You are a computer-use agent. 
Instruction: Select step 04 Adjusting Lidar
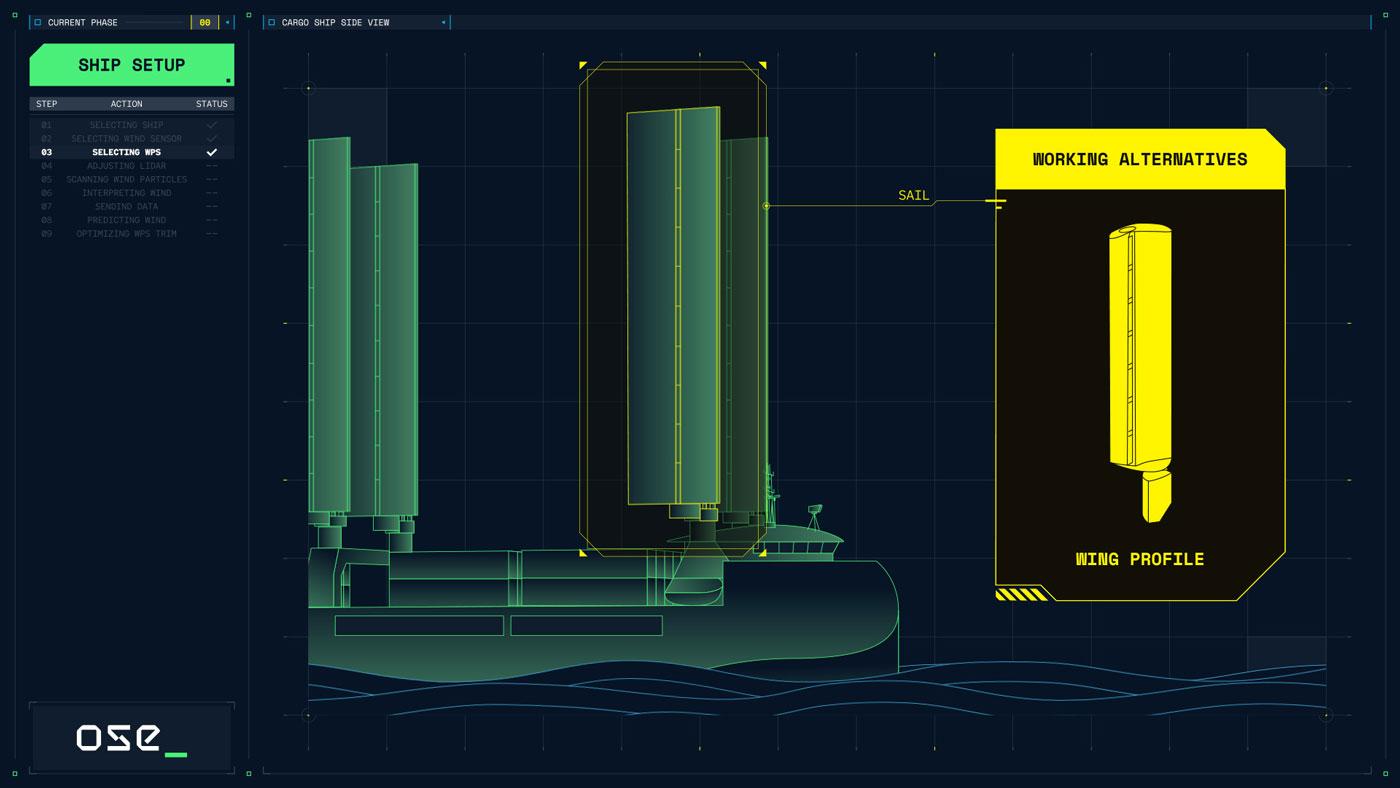coord(126,166)
